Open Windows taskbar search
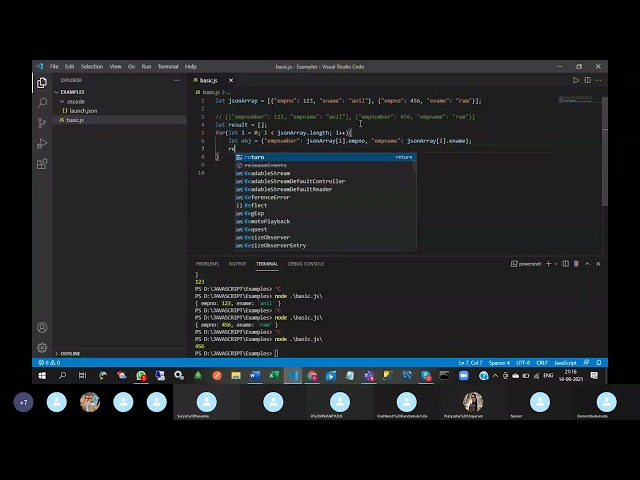 tap(62, 376)
